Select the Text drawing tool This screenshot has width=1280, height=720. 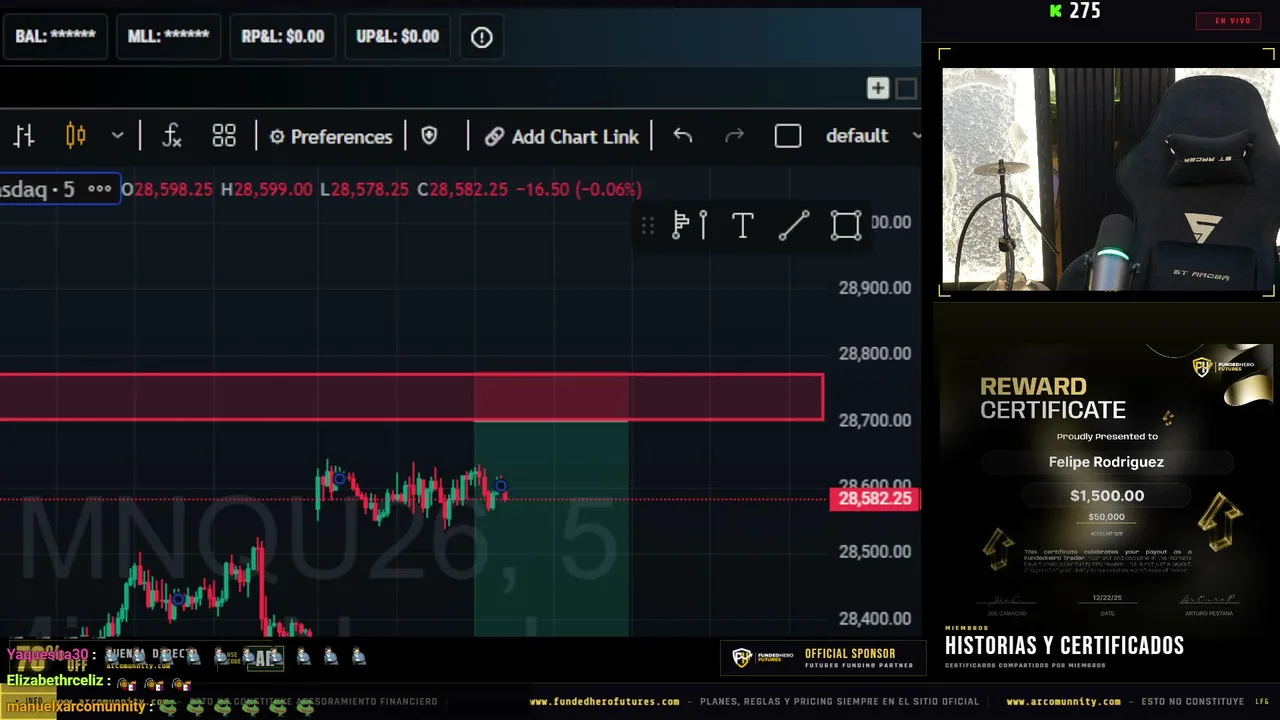tap(742, 226)
